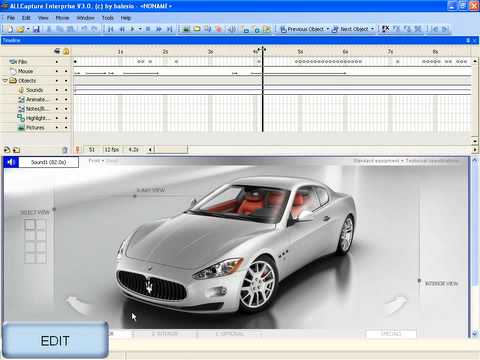
Task: Open the Edit menu
Action: point(26,18)
